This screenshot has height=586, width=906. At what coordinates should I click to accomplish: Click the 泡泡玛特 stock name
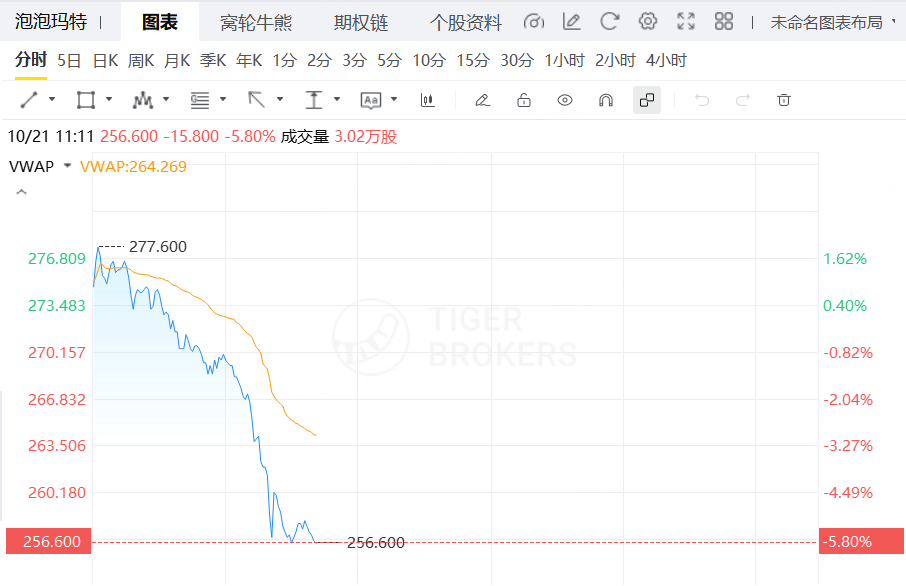pos(51,22)
